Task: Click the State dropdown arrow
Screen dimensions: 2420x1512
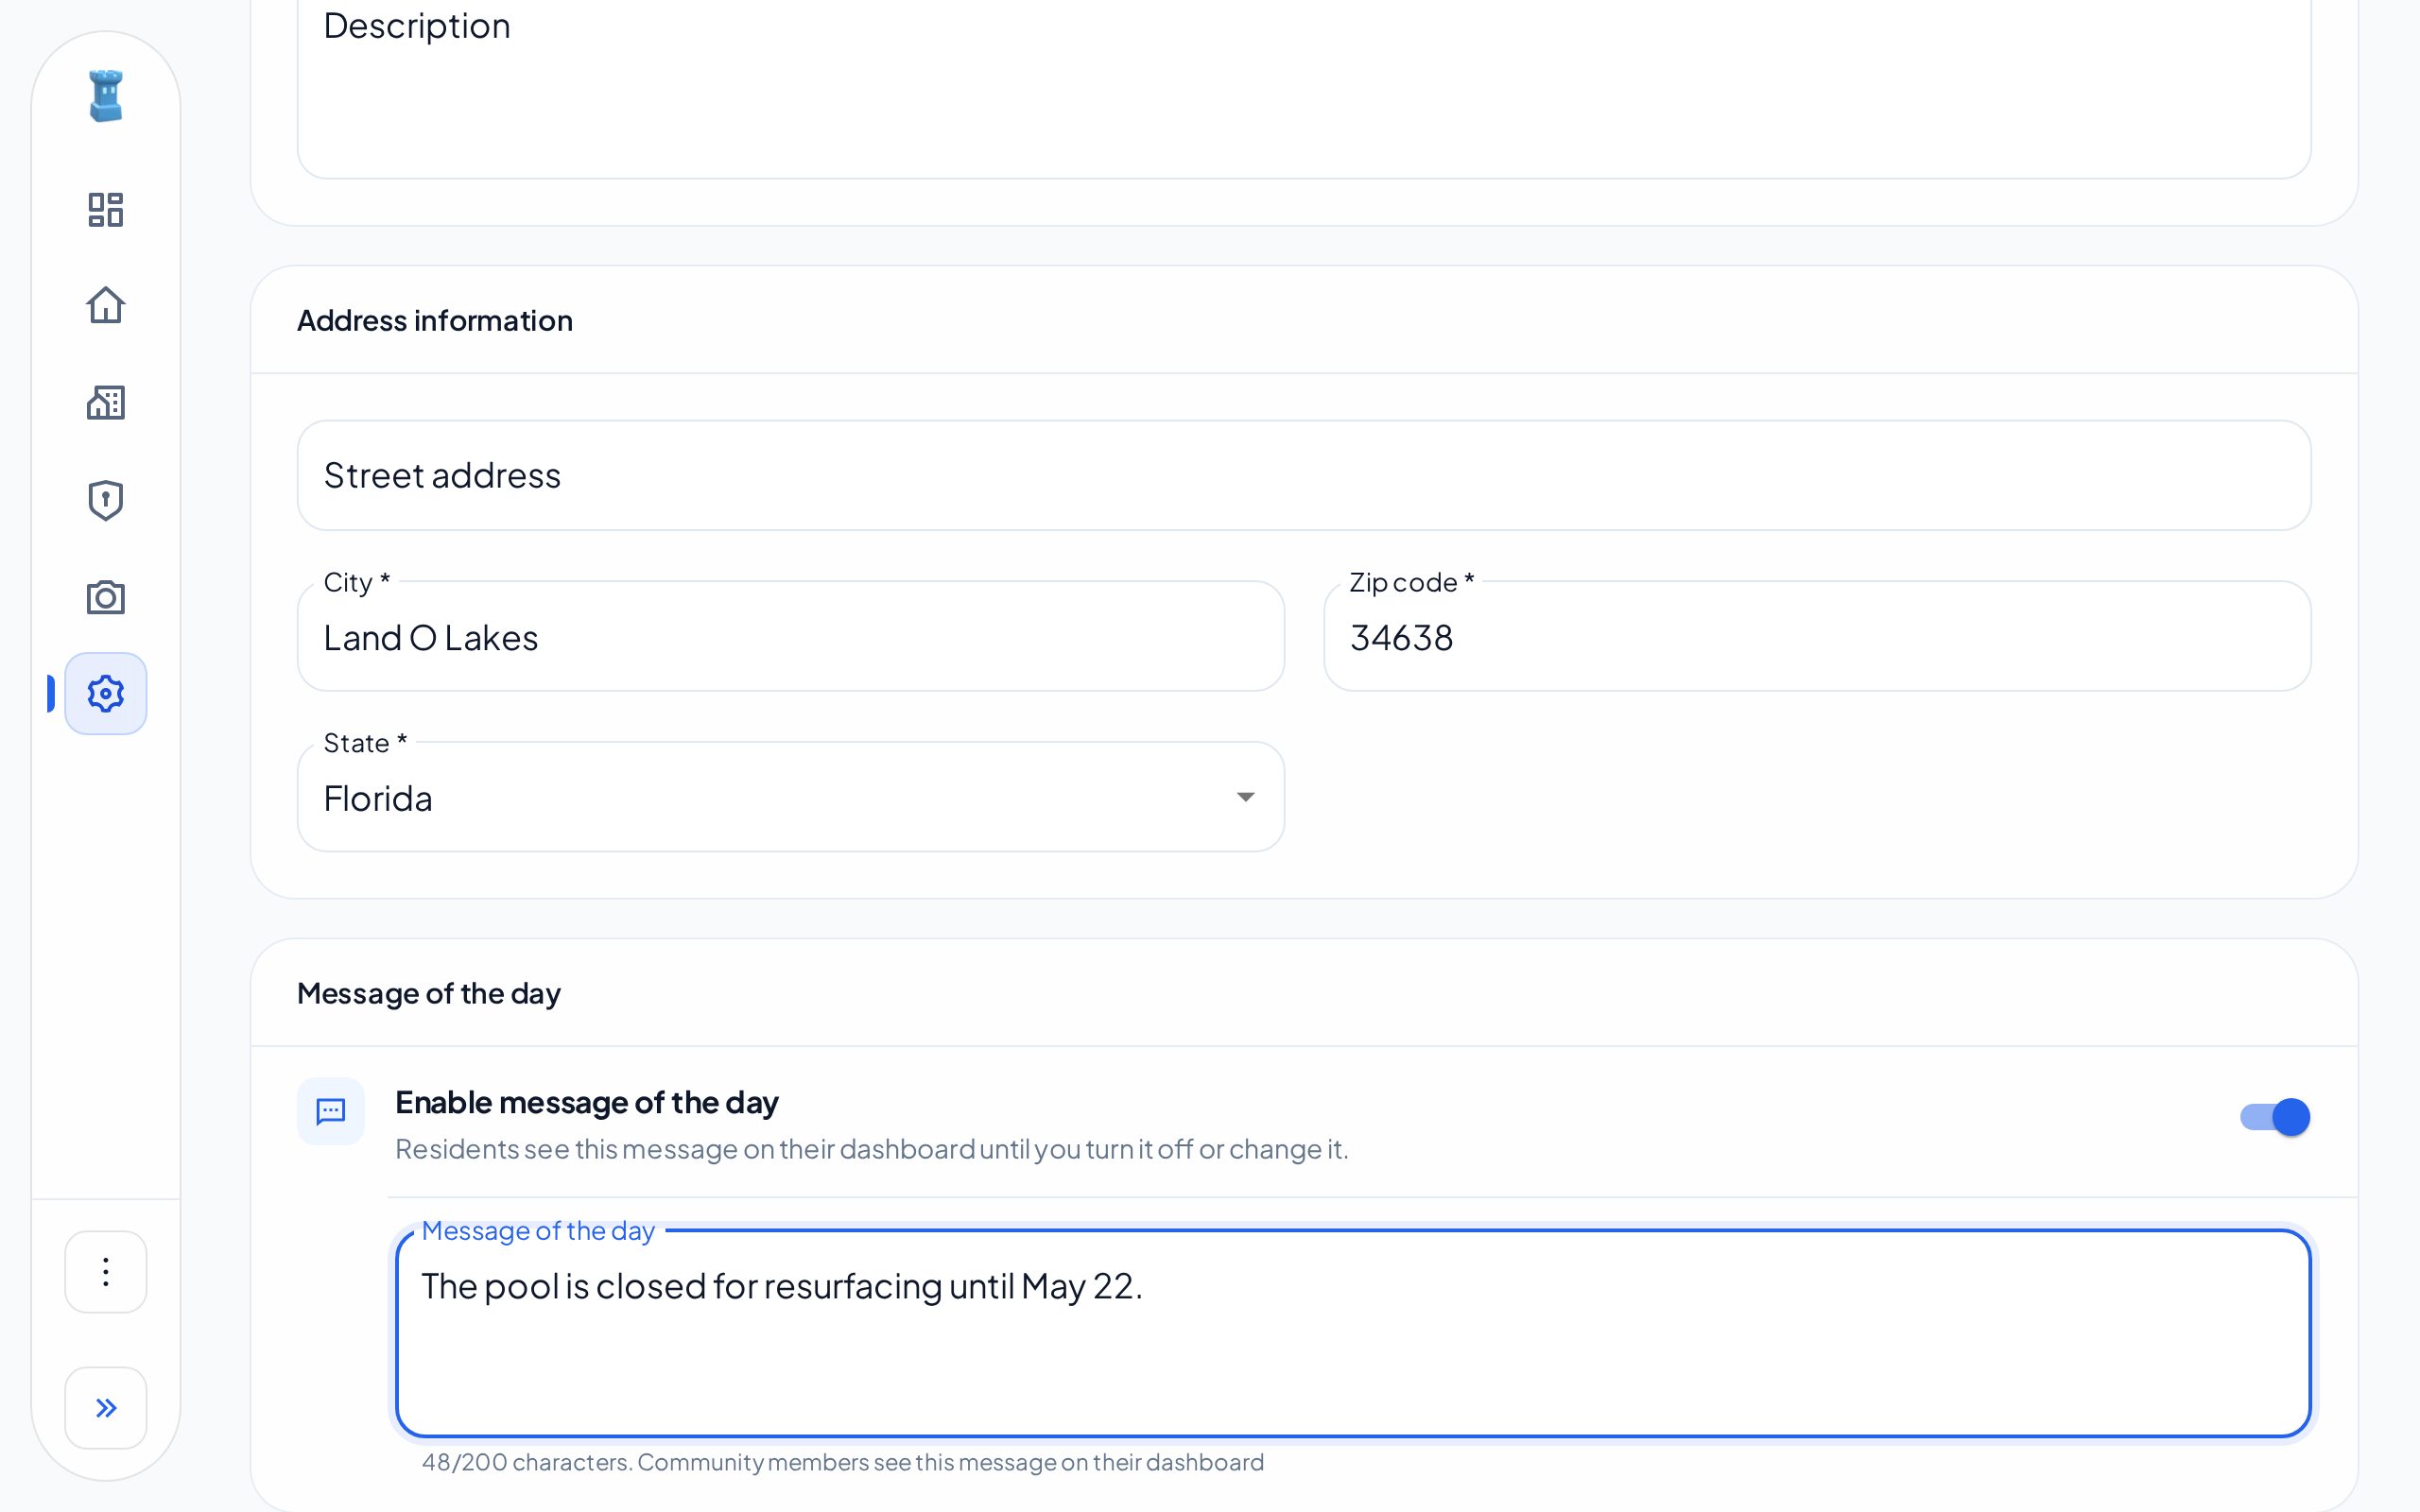Action: (x=1245, y=797)
